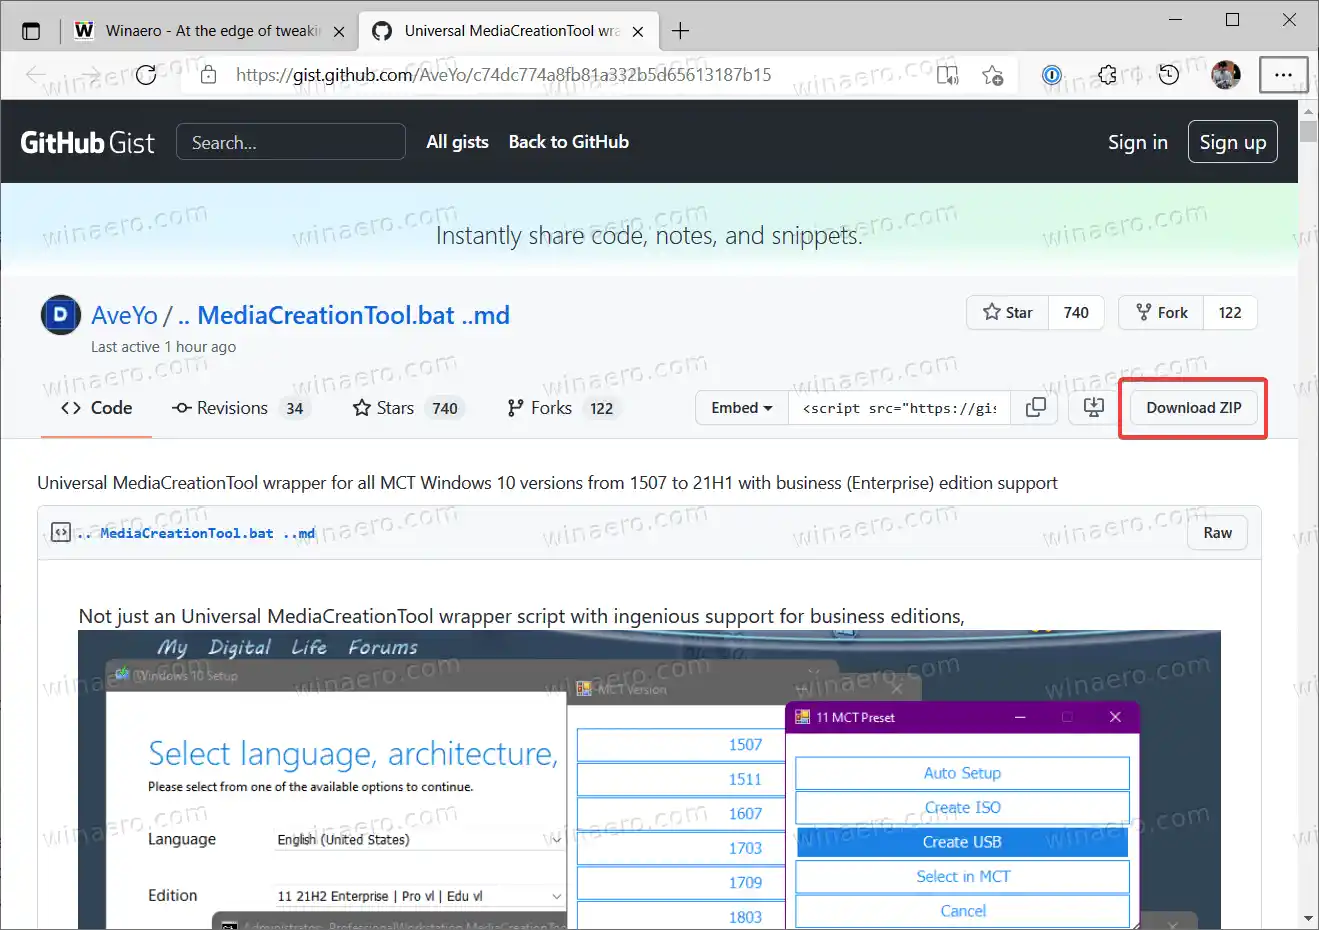The width and height of the screenshot is (1319, 930).
Task: Click the MCT screenshot thumbnail image
Action: point(650,780)
